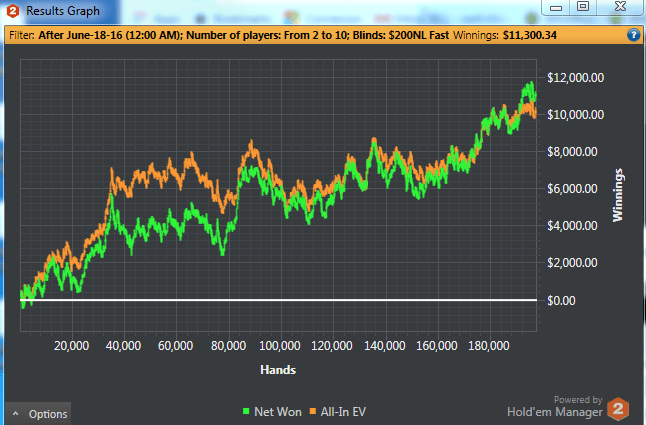Click the white $0.00 baseline
Screen dimensions: 646x425
[279, 300]
